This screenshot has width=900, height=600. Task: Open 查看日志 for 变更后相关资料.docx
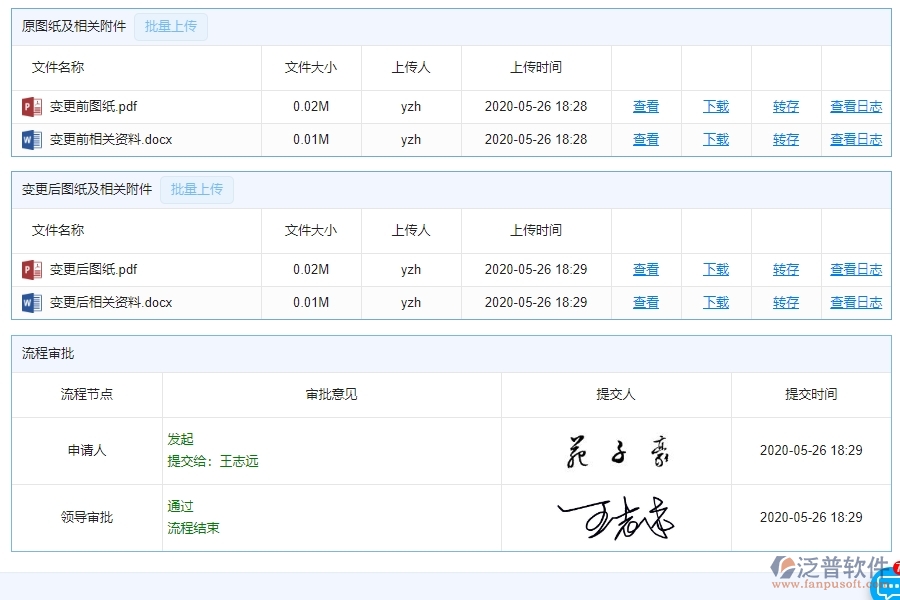point(856,301)
